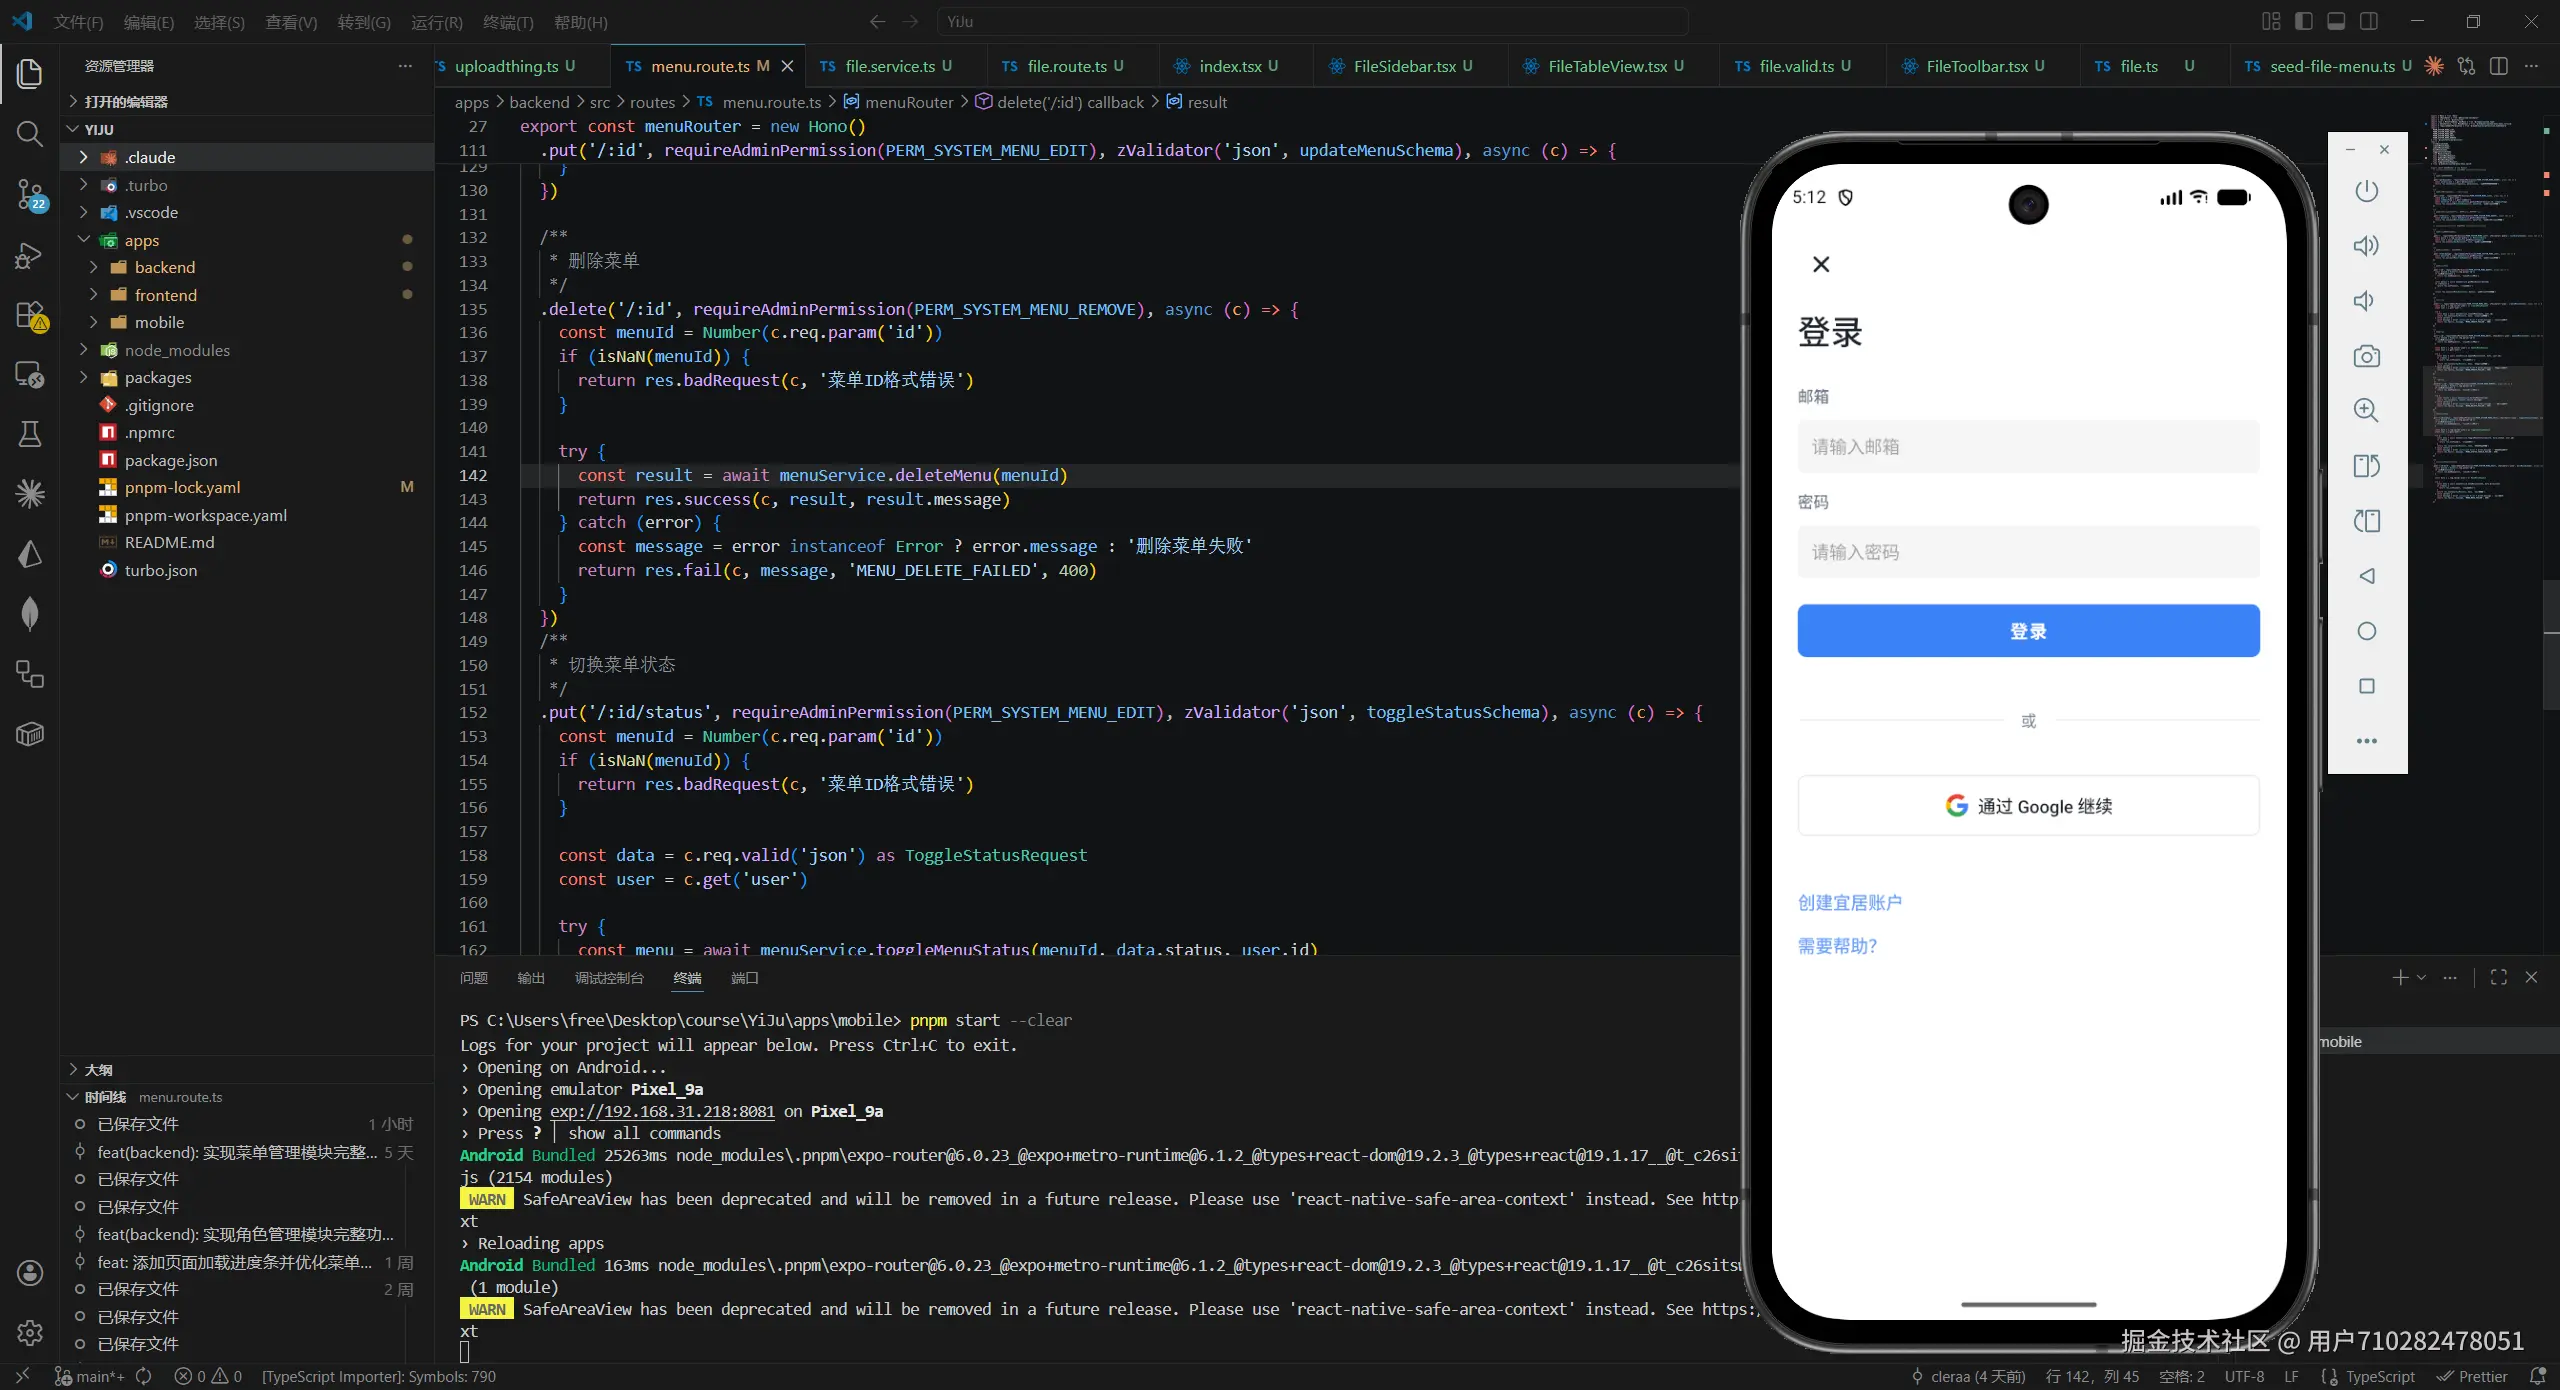Click the 请输入邮箱 email field
Viewport: 2560px width, 1390px height.
2027,447
